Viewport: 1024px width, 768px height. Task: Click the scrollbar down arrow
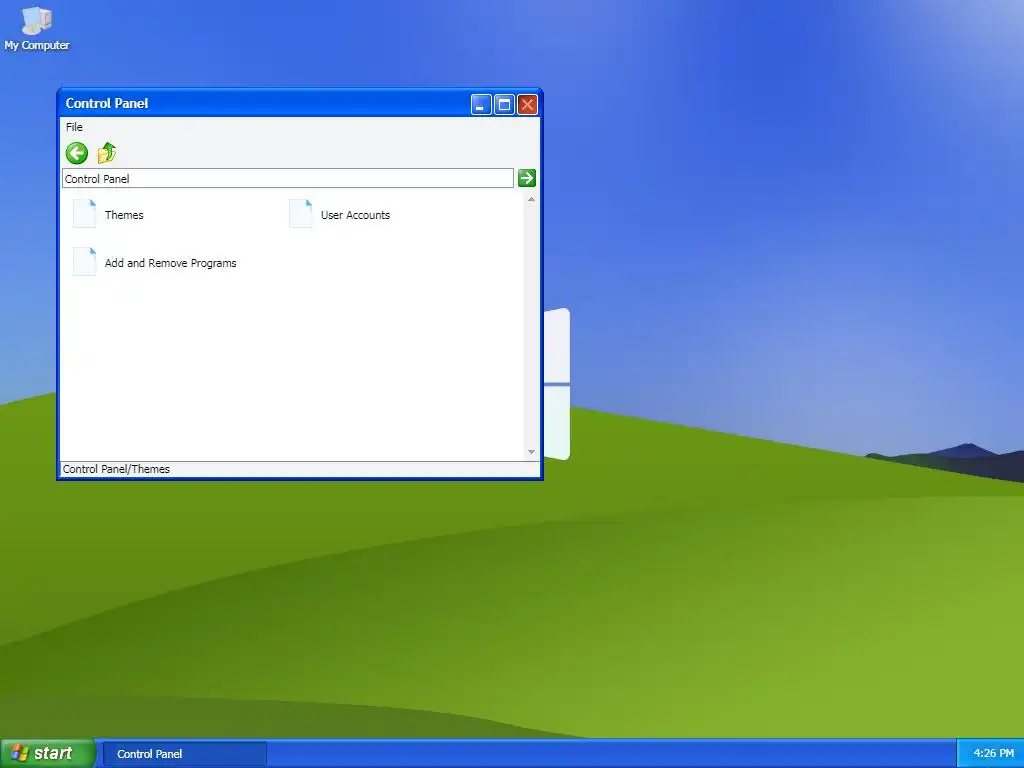coord(532,452)
